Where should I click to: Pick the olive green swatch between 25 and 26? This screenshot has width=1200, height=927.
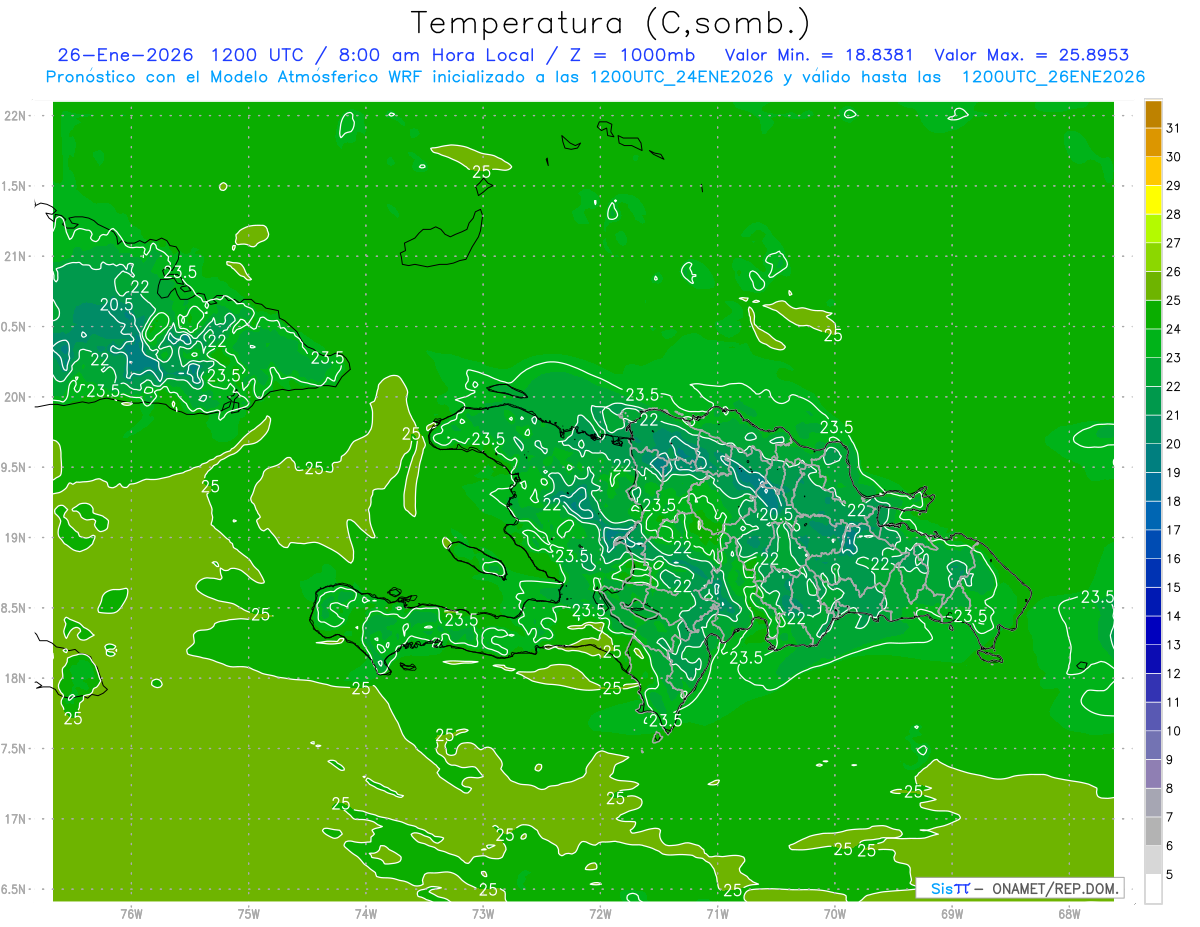coord(1153,286)
